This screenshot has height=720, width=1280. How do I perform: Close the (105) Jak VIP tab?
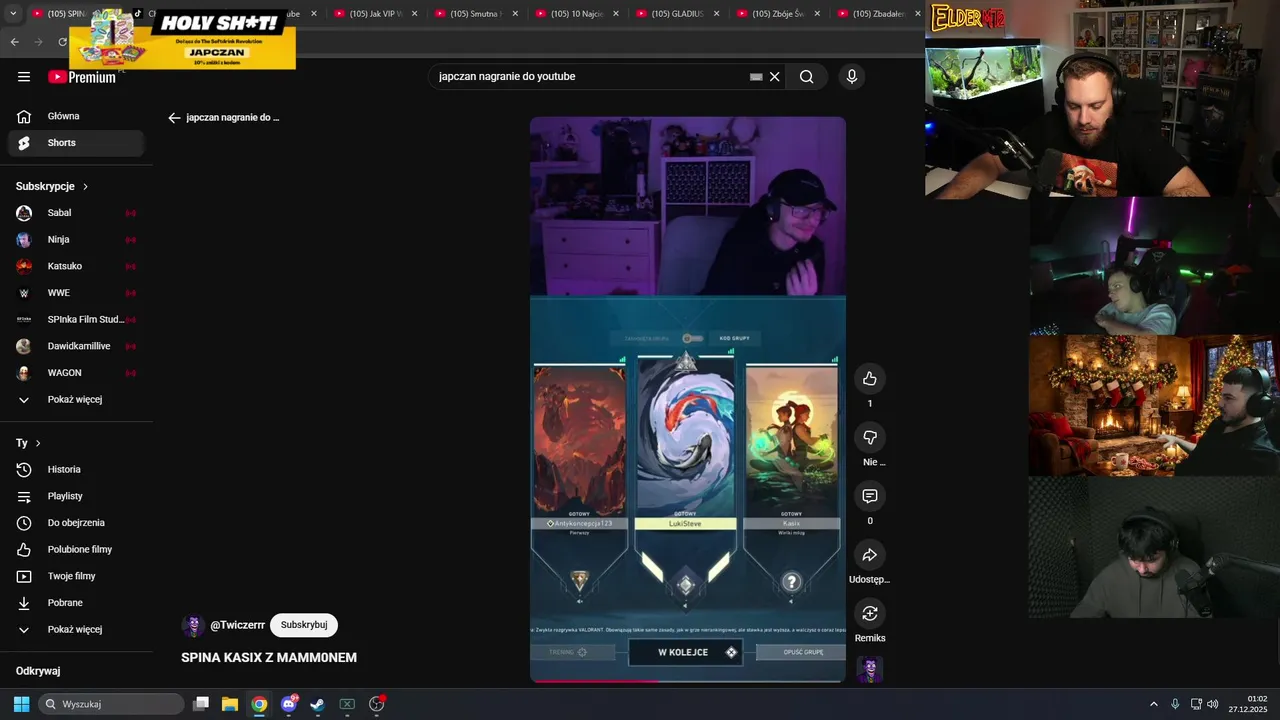tap(414, 14)
